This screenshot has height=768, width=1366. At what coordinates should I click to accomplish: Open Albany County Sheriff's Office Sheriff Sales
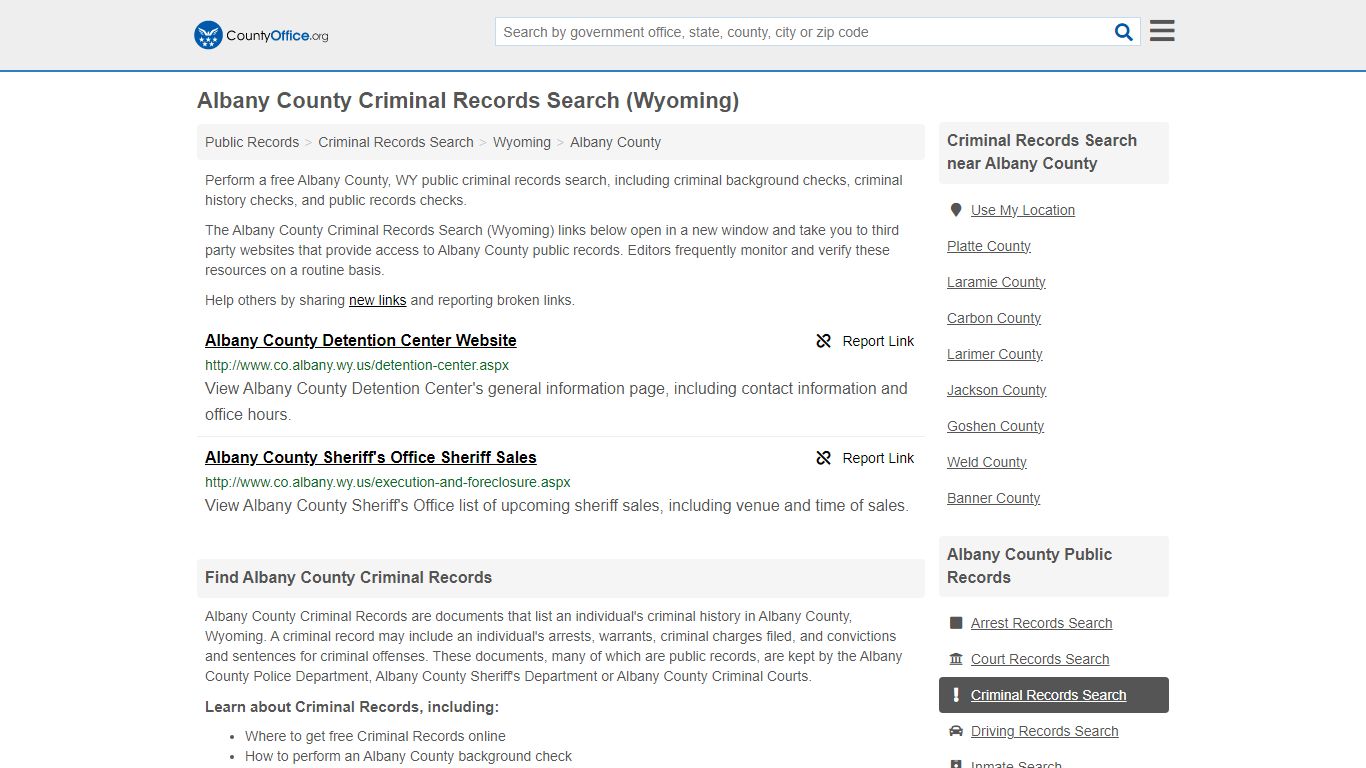click(371, 458)
